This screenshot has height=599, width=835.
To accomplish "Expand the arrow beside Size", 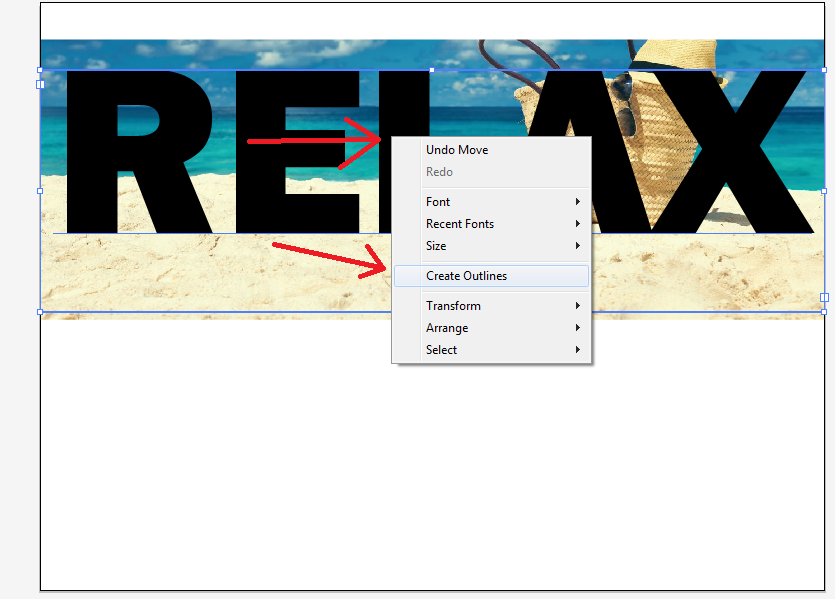I will (577, 245).
